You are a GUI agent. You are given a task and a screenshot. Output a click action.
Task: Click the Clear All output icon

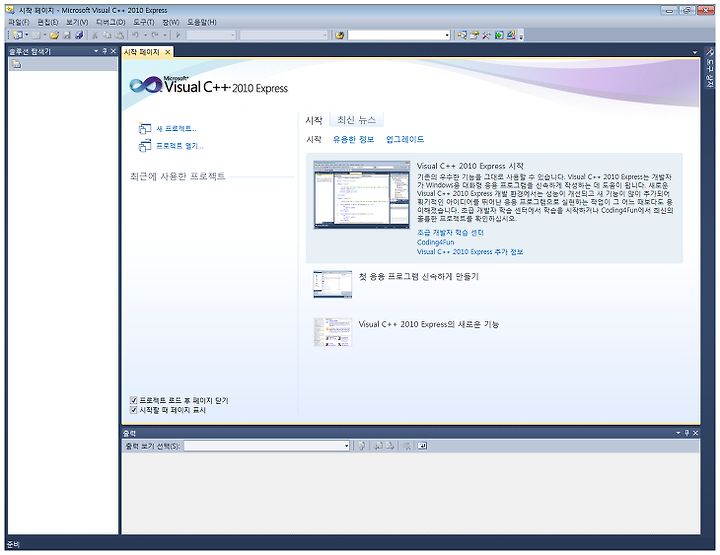tap(407, 446)
